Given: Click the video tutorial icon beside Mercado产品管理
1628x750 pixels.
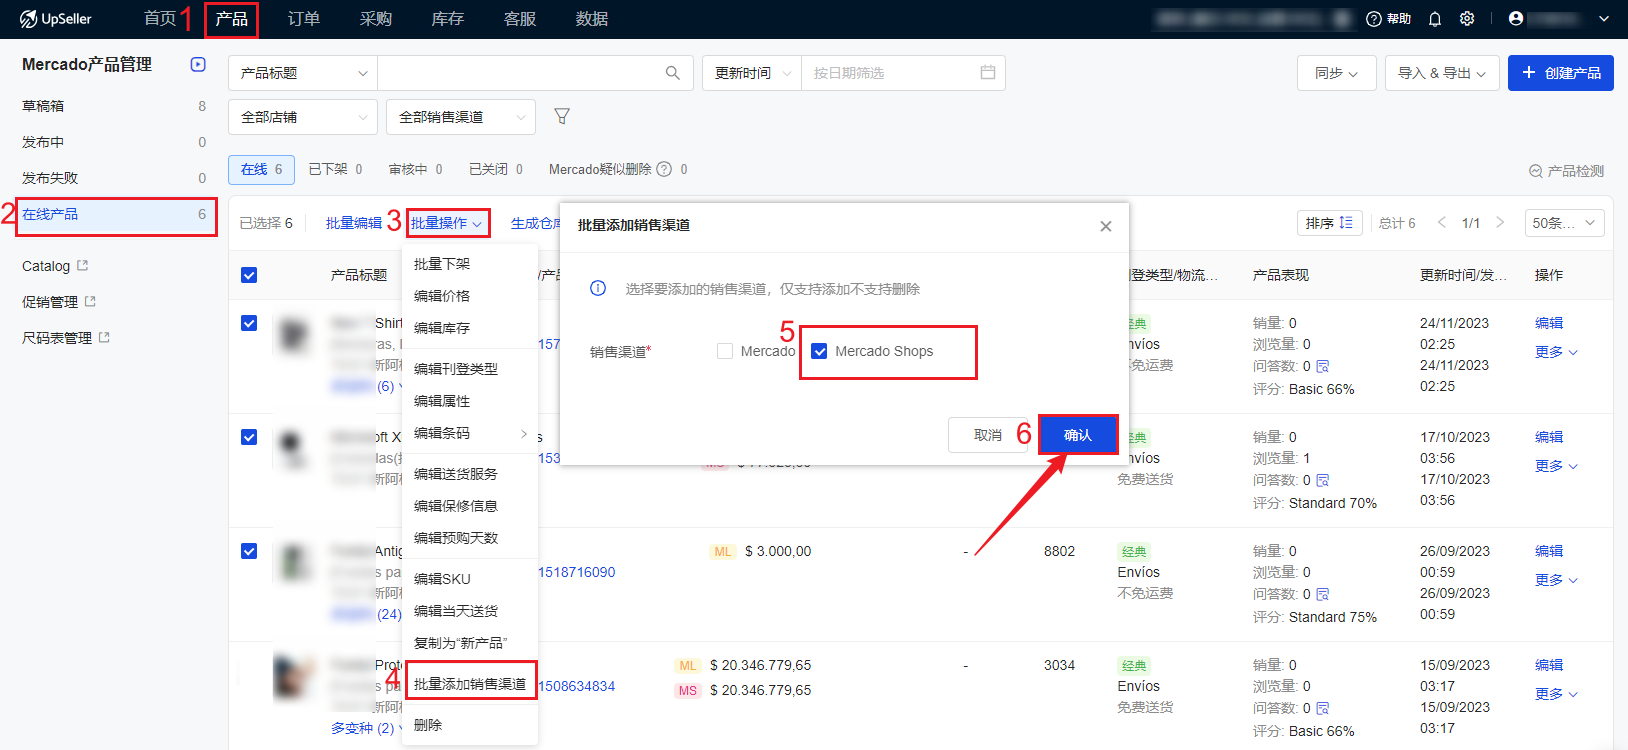Looking at the screenshot, I should point(198,64).
